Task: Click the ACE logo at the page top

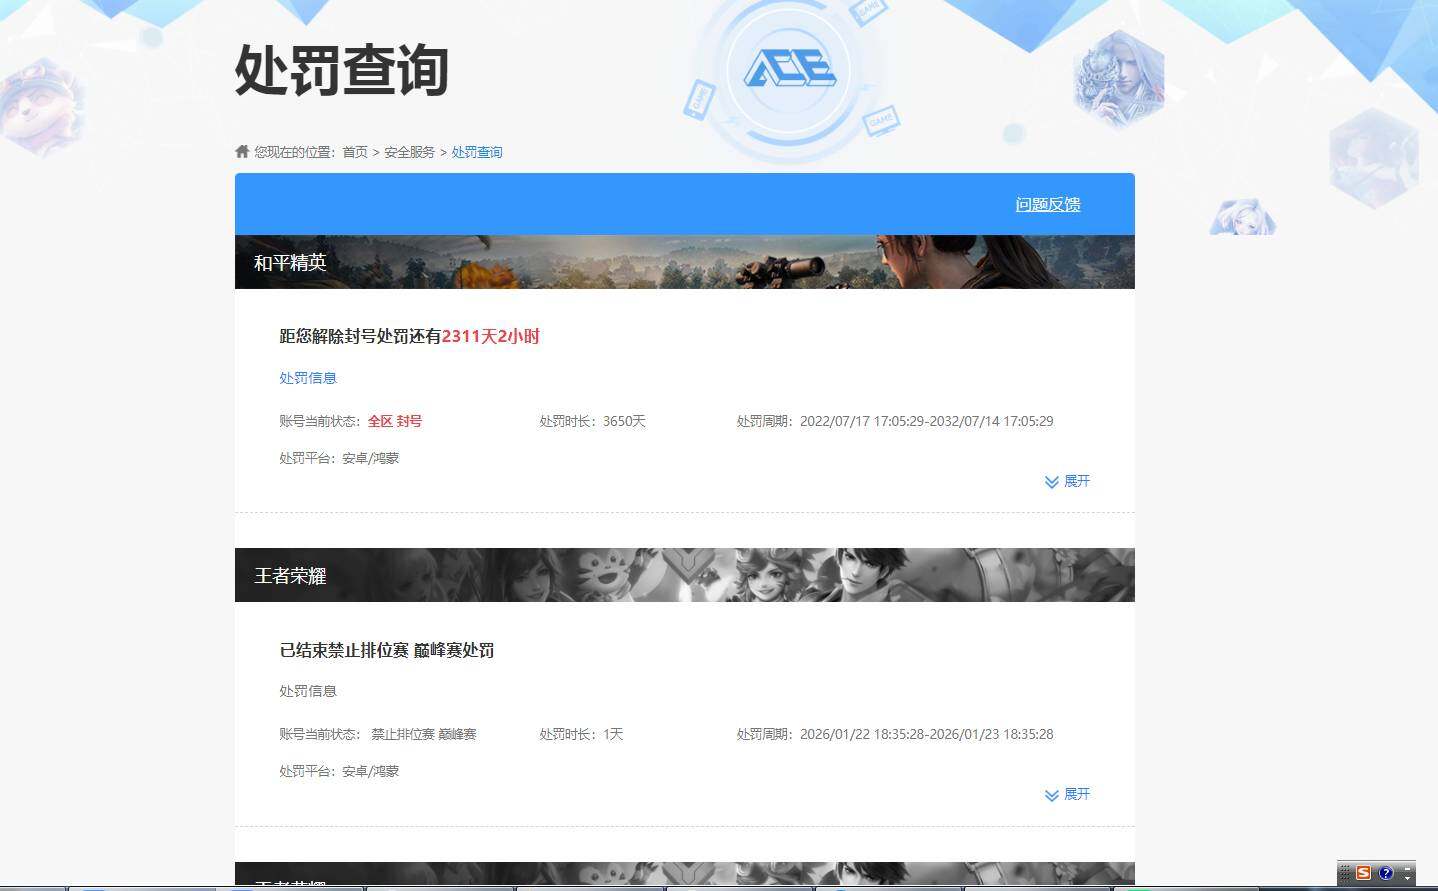Action: [792, 70]
